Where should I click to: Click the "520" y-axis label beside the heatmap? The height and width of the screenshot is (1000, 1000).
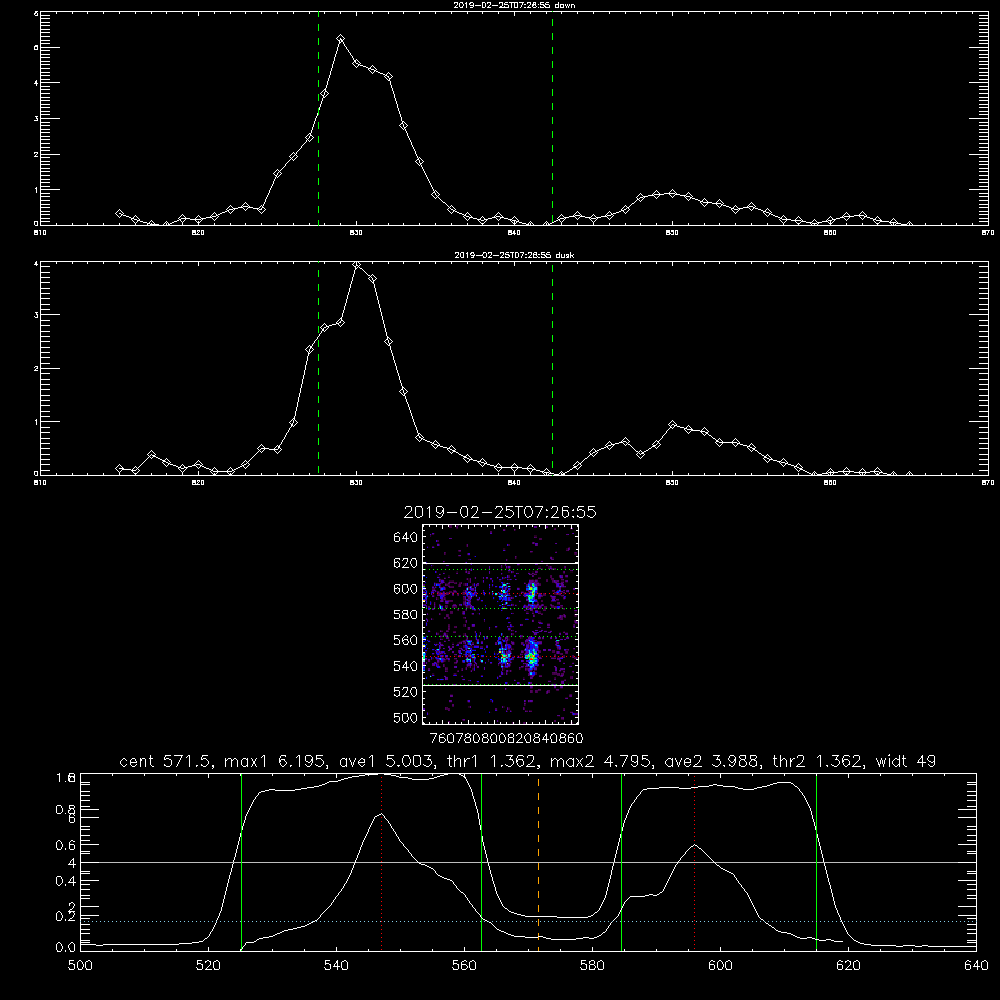point(406,692)
